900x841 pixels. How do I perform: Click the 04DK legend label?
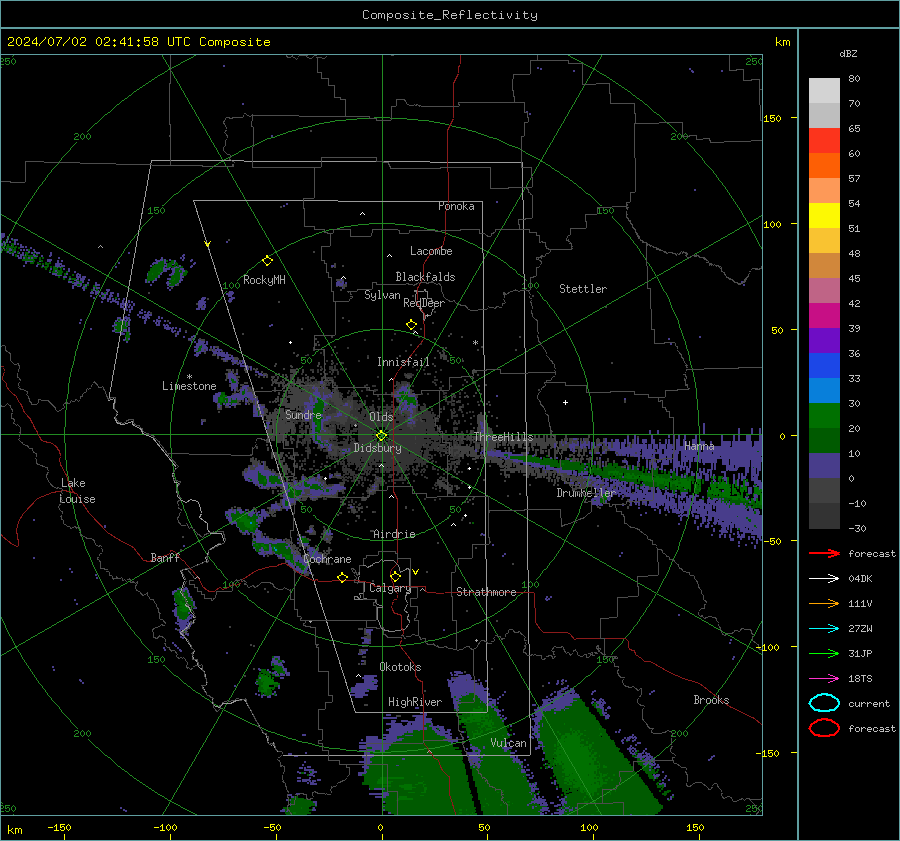pos(860,579)
